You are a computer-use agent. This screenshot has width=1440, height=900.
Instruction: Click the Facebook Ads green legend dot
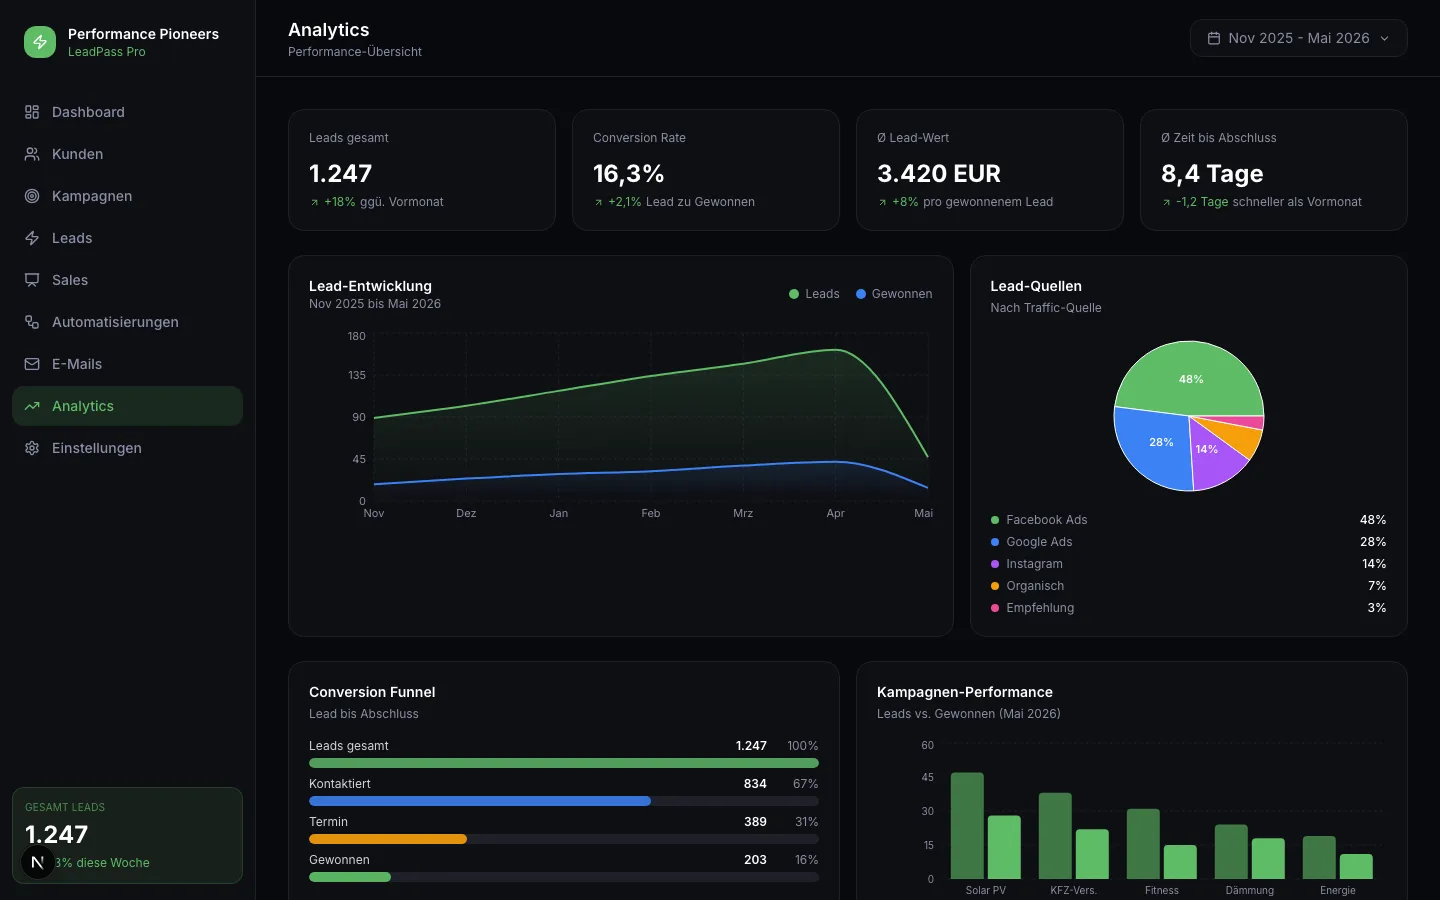995,520
